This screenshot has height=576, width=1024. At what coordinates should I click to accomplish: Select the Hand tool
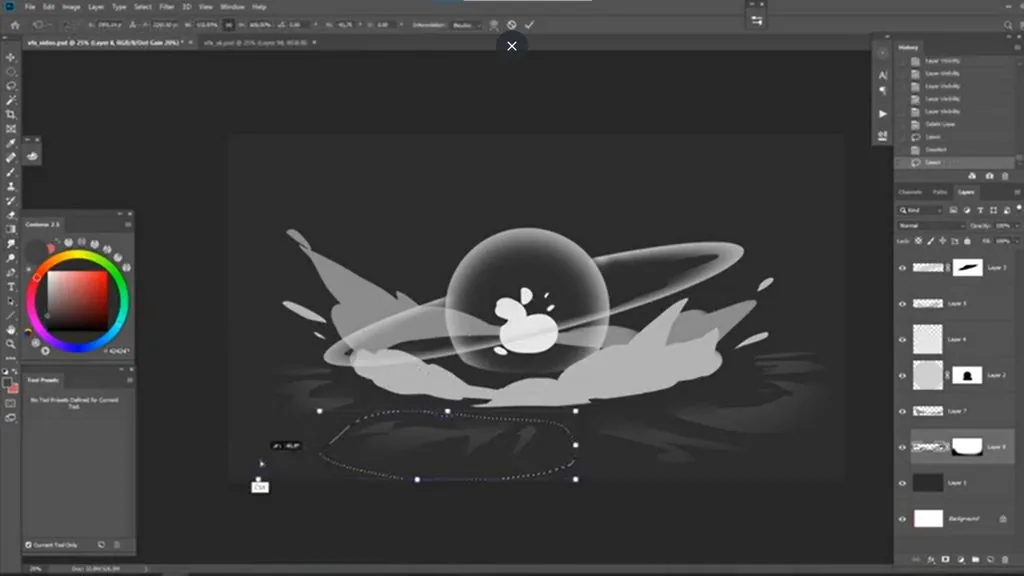[x=10, y=330]
